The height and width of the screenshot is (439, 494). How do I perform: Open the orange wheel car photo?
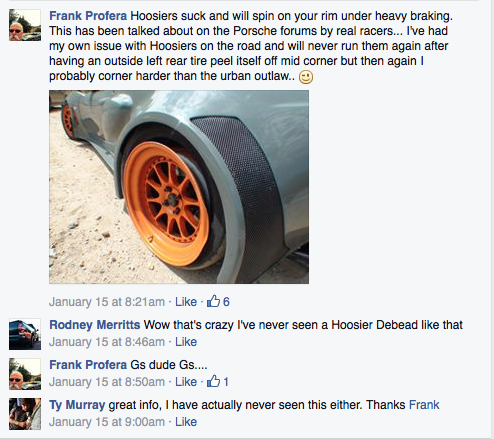point(179,187)
